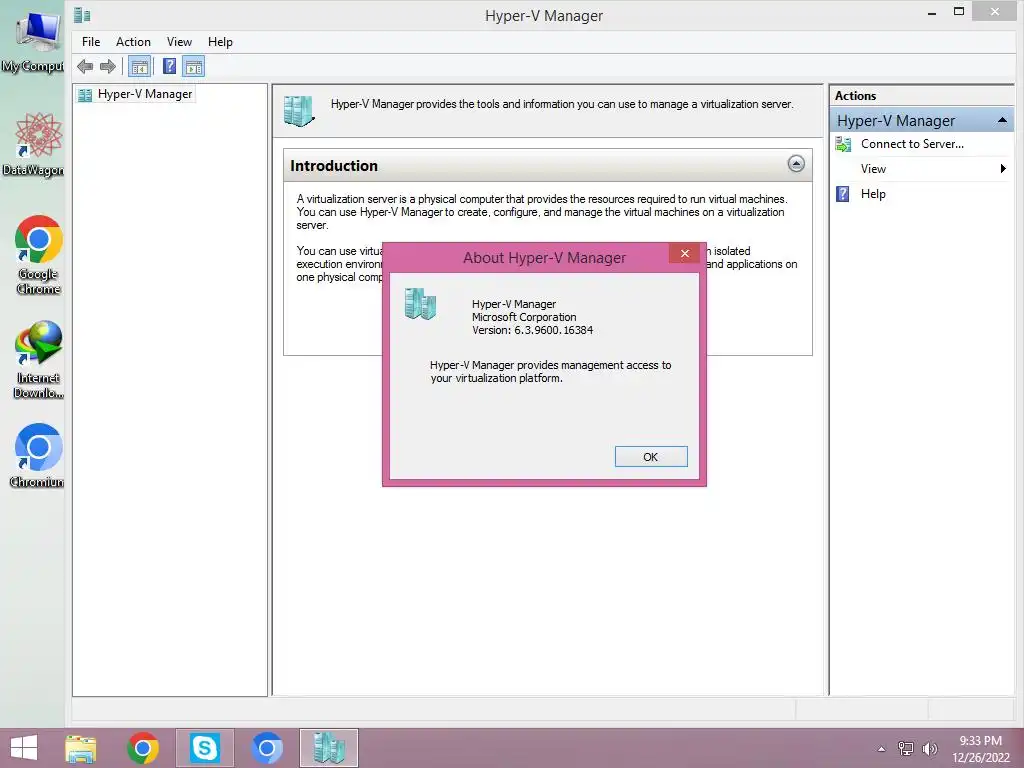Show hidden system tray icons
Viewport: 1024px width, 768px height.
(882, 749)
